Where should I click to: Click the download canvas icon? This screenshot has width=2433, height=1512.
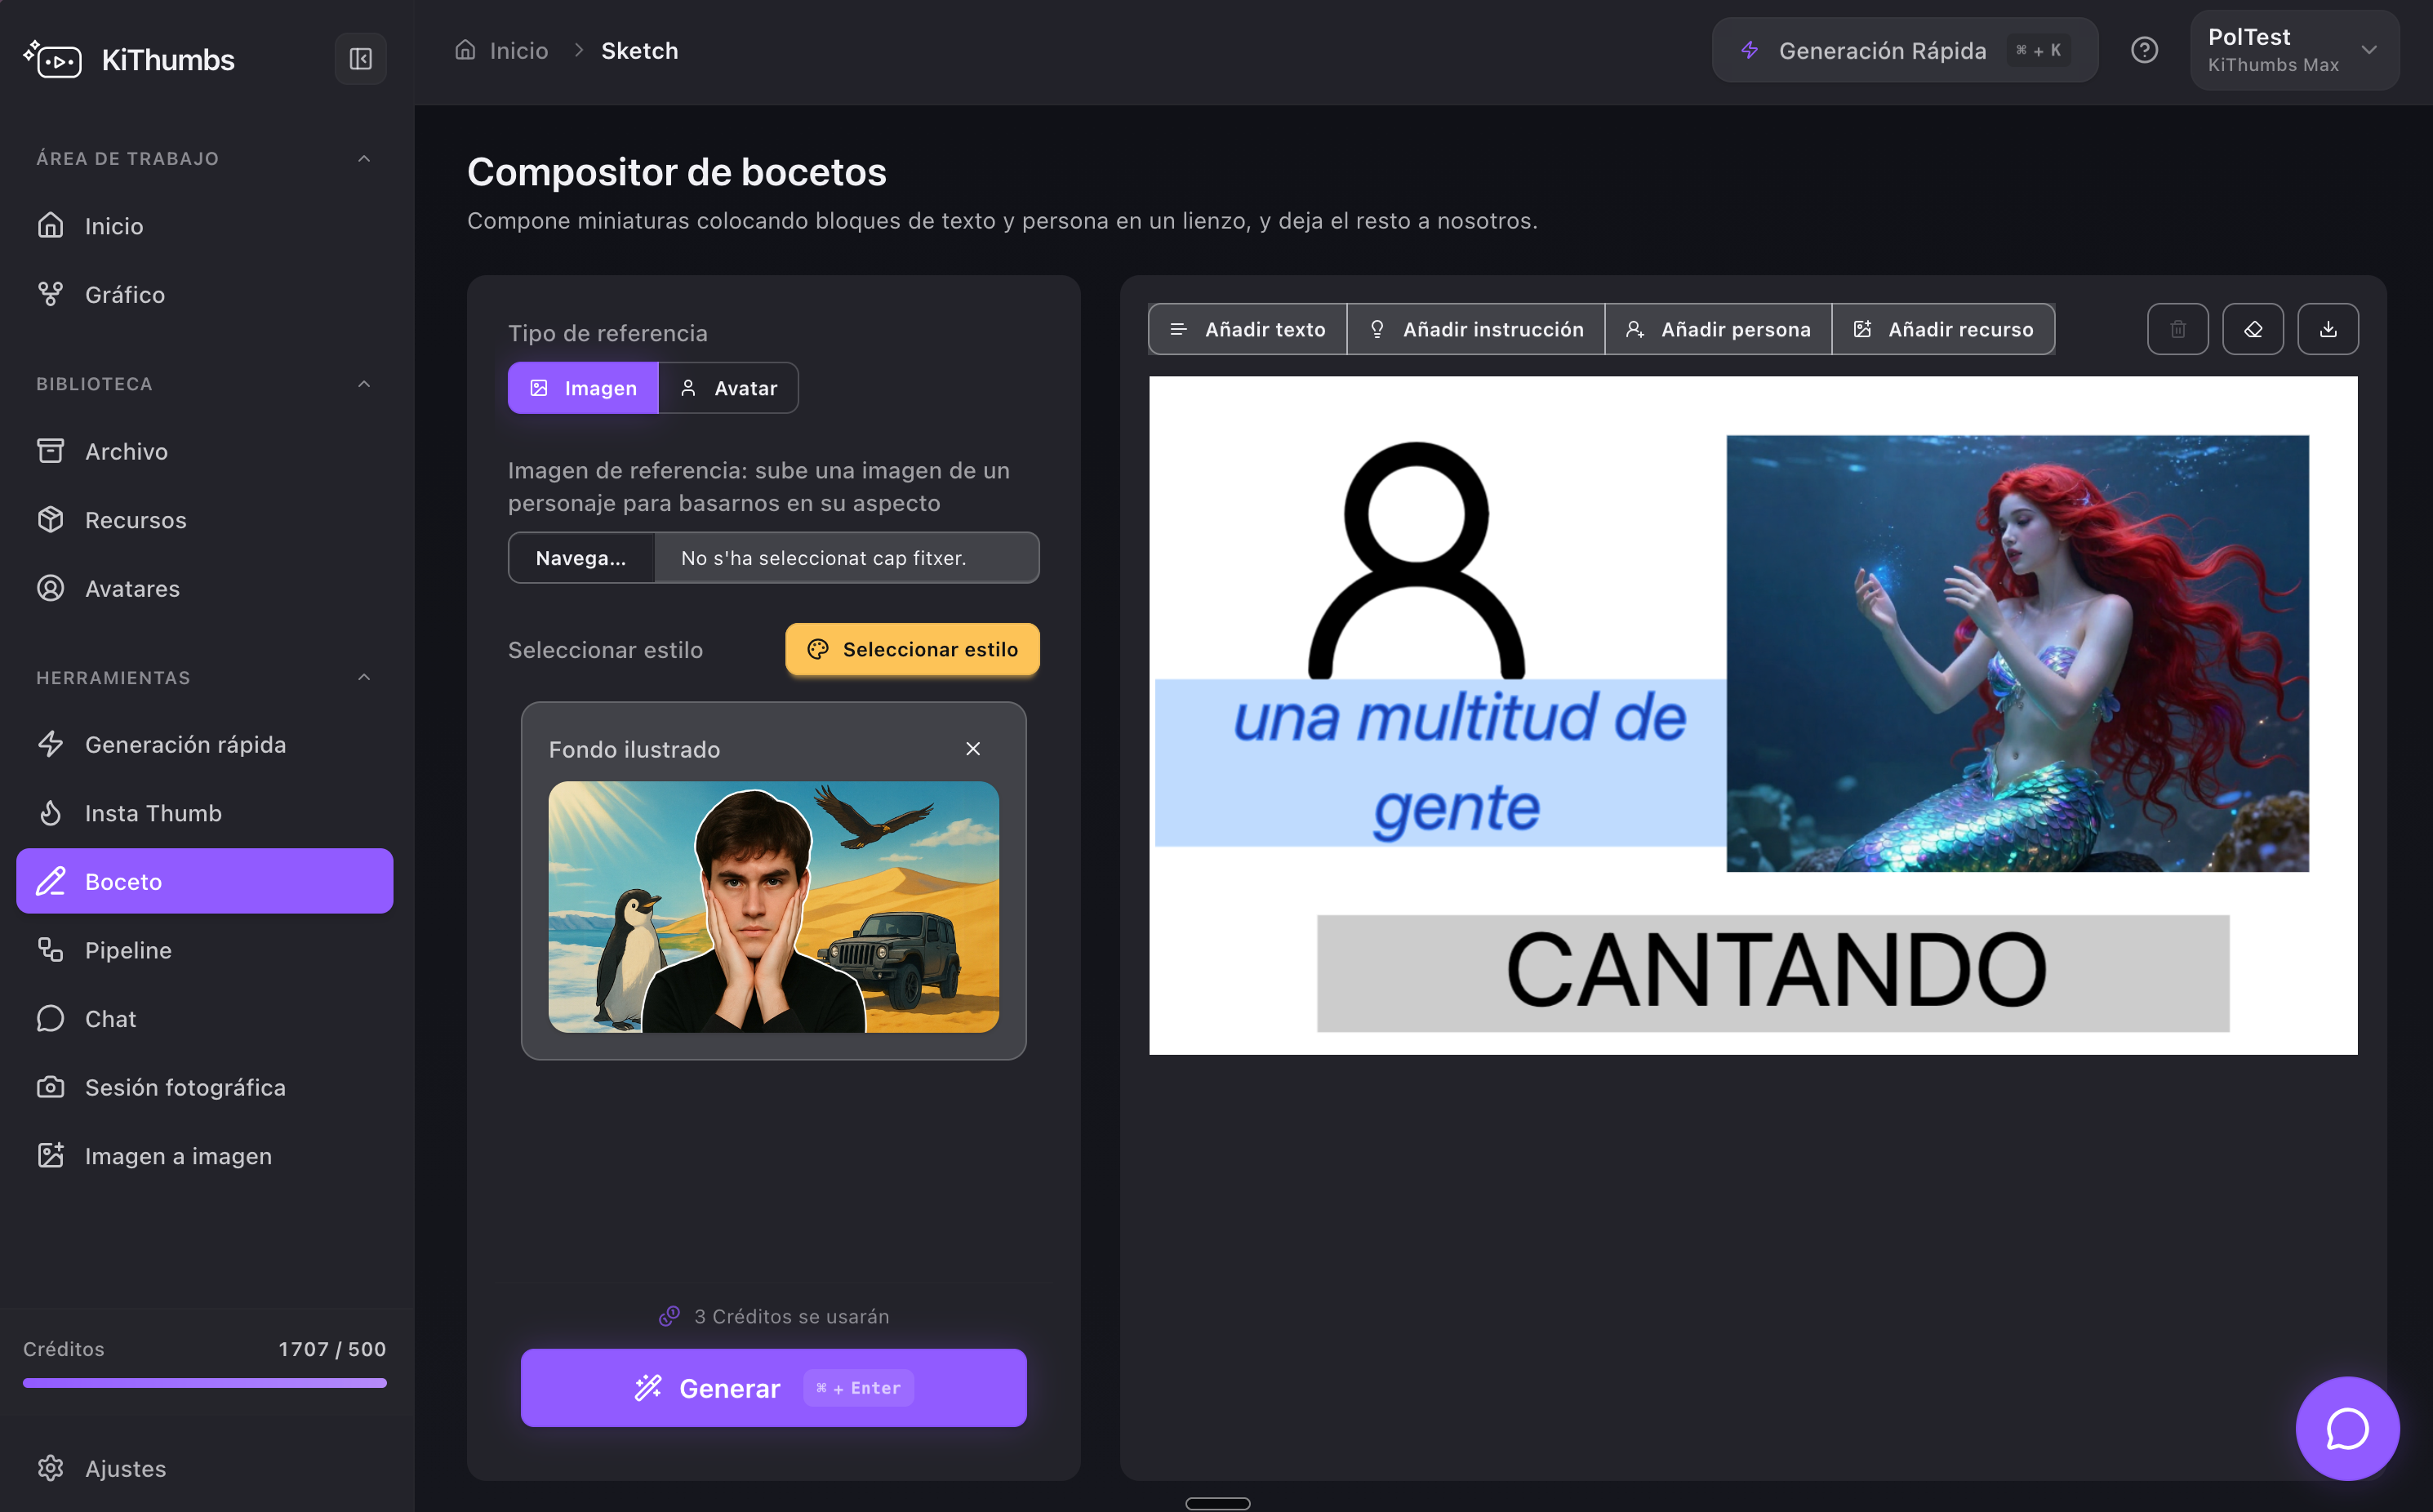click(x=2327, y=329)
